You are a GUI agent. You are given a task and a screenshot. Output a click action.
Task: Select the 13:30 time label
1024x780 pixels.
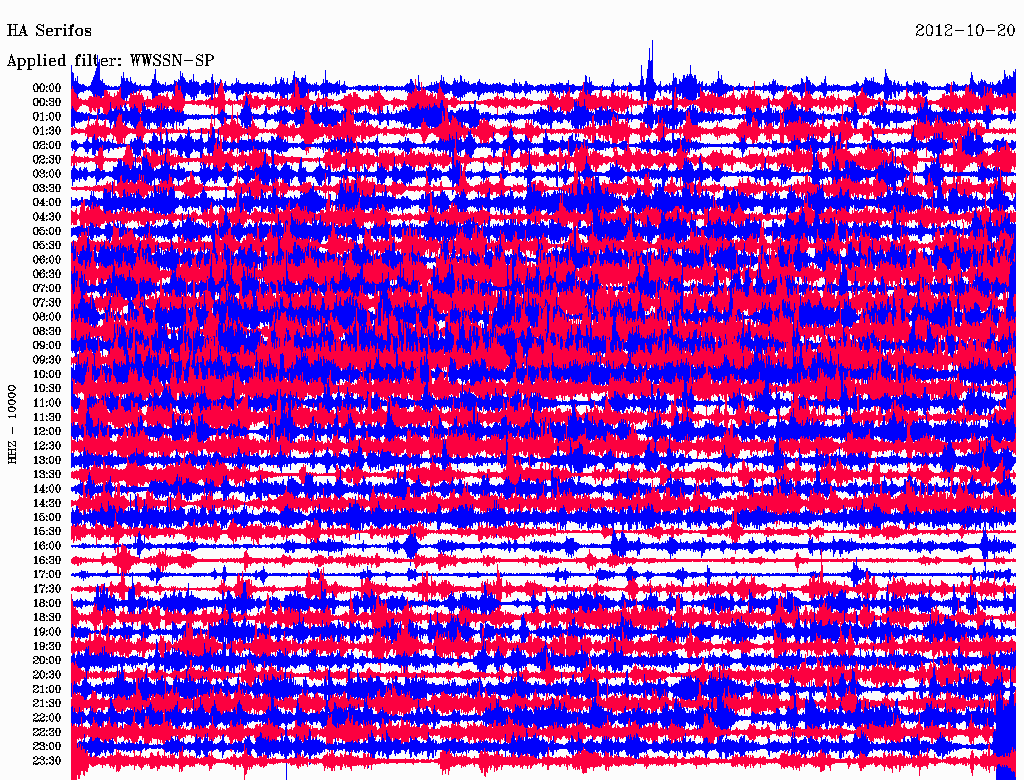(47, 474)
